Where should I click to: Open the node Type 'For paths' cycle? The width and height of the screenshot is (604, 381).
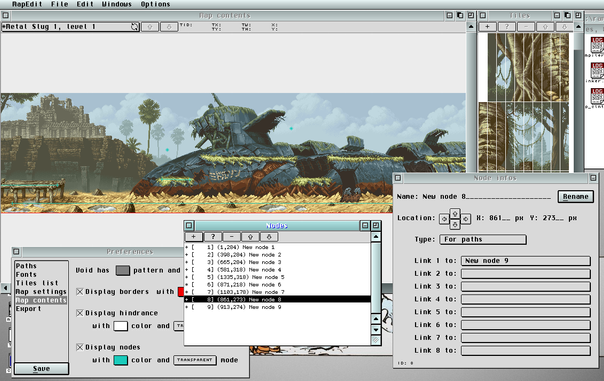point(483,239)
